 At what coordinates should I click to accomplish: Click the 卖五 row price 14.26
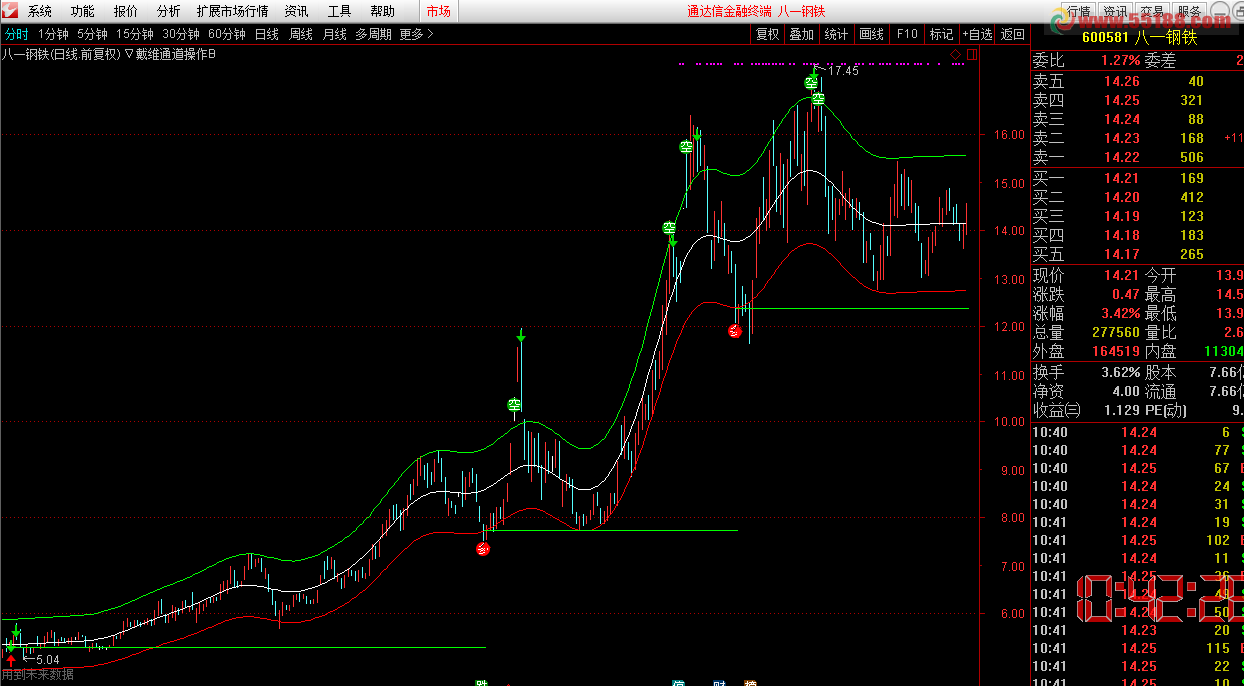[x=1122, y=82]
